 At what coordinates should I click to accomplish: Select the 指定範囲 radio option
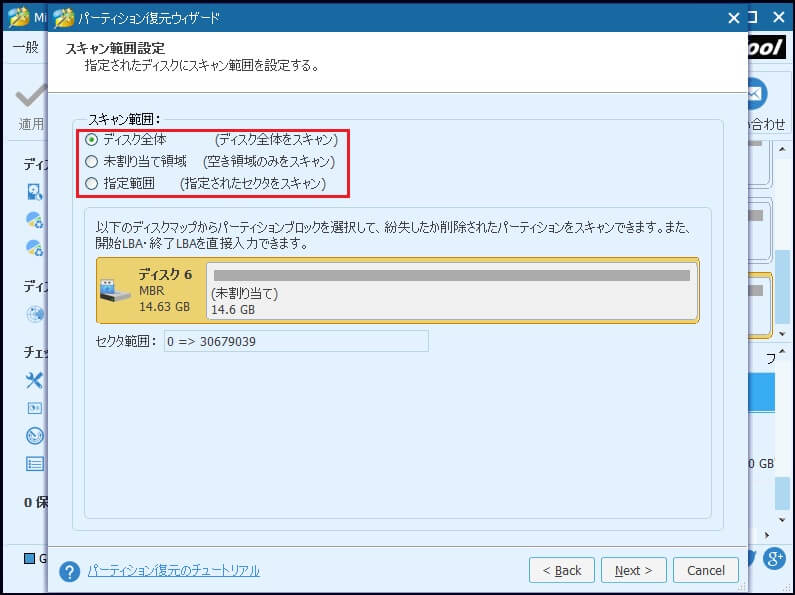[92, 183]
